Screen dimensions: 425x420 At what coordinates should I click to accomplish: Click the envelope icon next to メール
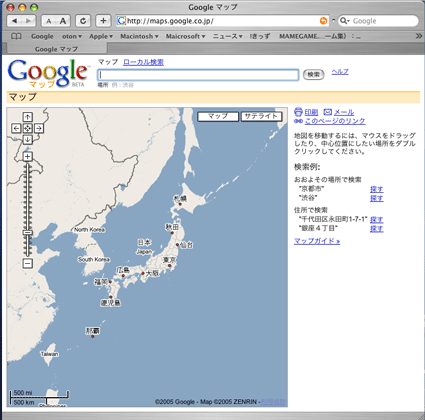[328, 112]
